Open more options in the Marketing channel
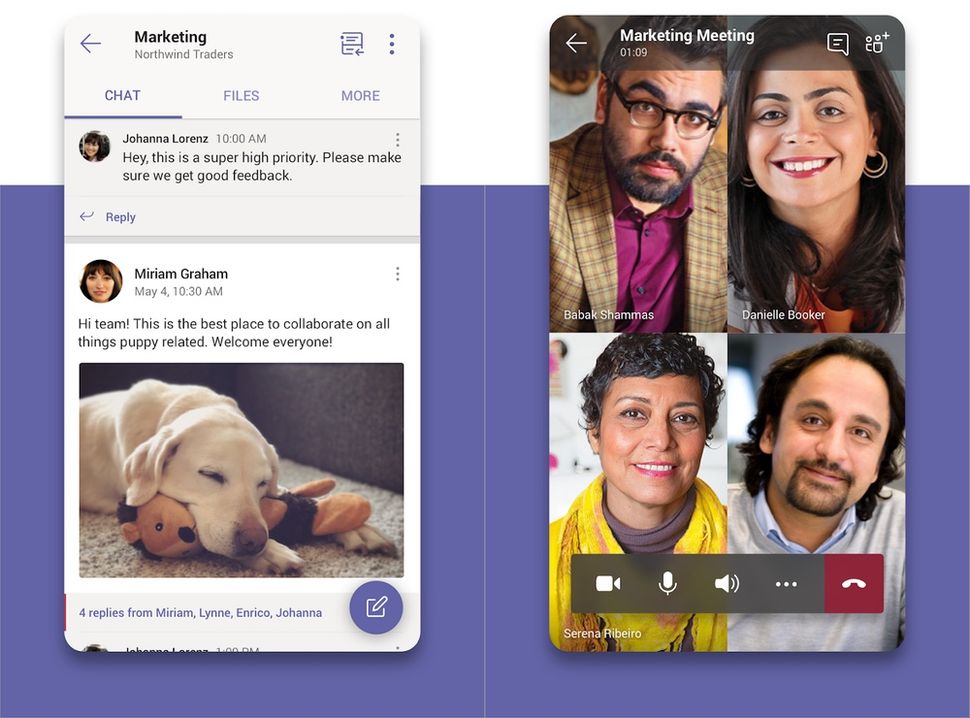Image resolution: width=970 pixels, height=718 pixels. click(x=392, y=43)
